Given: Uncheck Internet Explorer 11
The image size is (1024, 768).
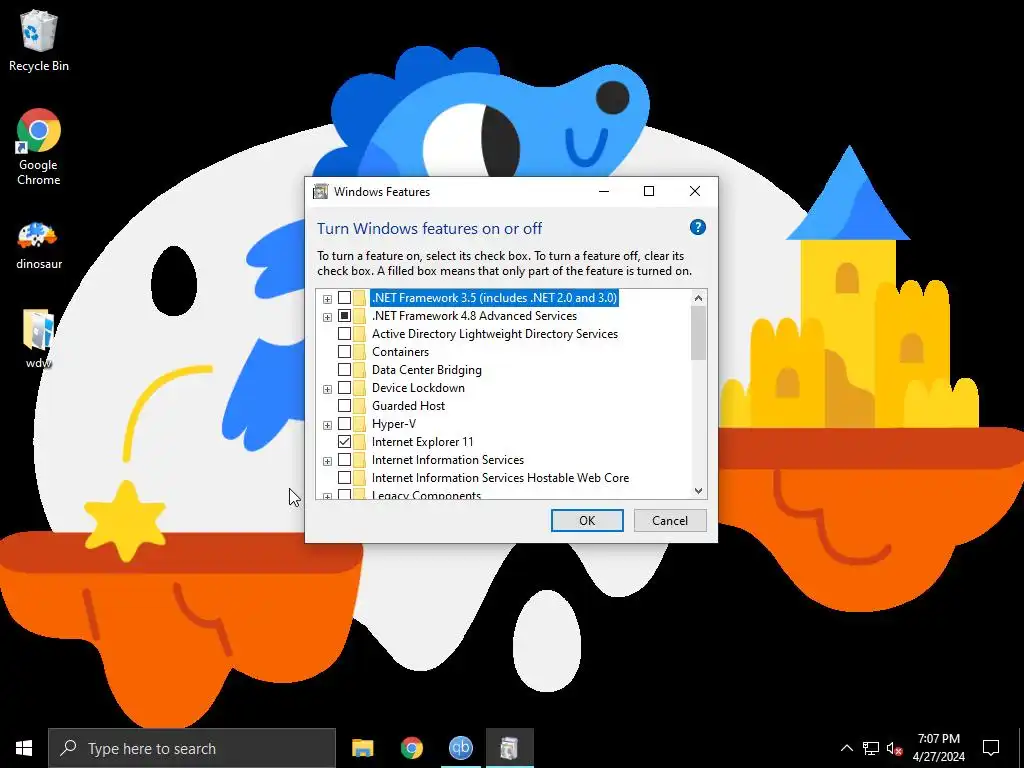Looking at the screenshot, I should [x=344, y=441].
